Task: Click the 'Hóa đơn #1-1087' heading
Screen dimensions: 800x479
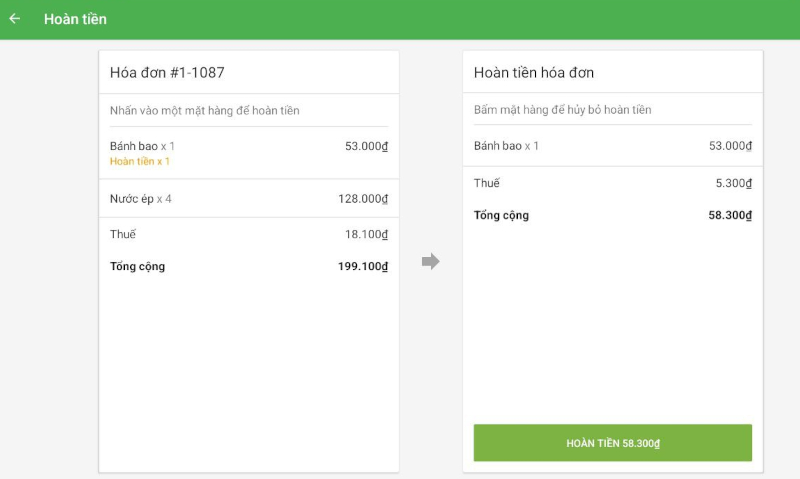Action: (167, 73)
